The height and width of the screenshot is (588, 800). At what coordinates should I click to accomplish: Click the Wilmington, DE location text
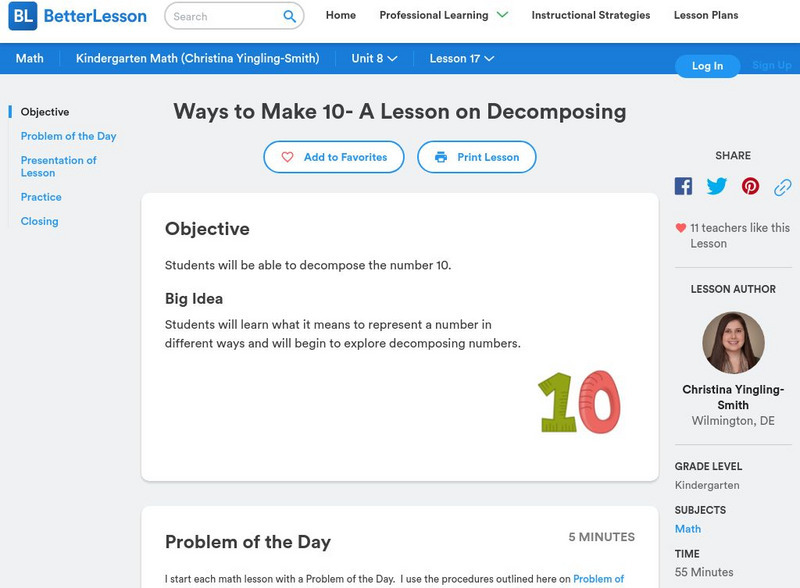click(x=733, y=421)
